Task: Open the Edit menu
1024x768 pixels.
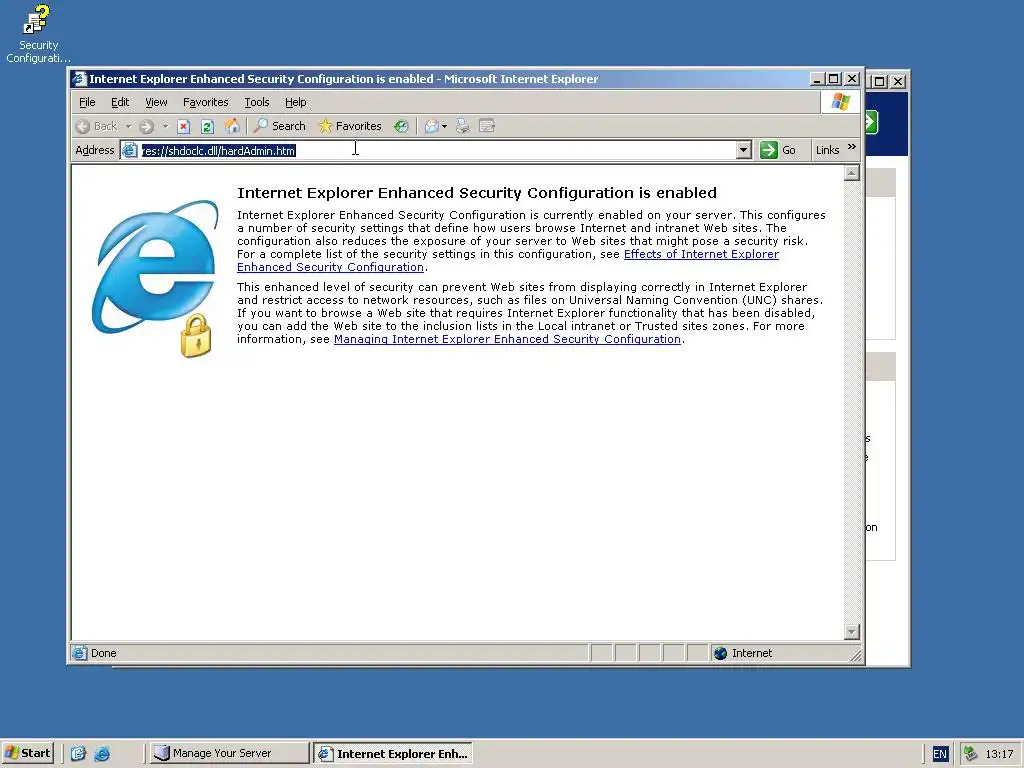Action: point(120,102)
